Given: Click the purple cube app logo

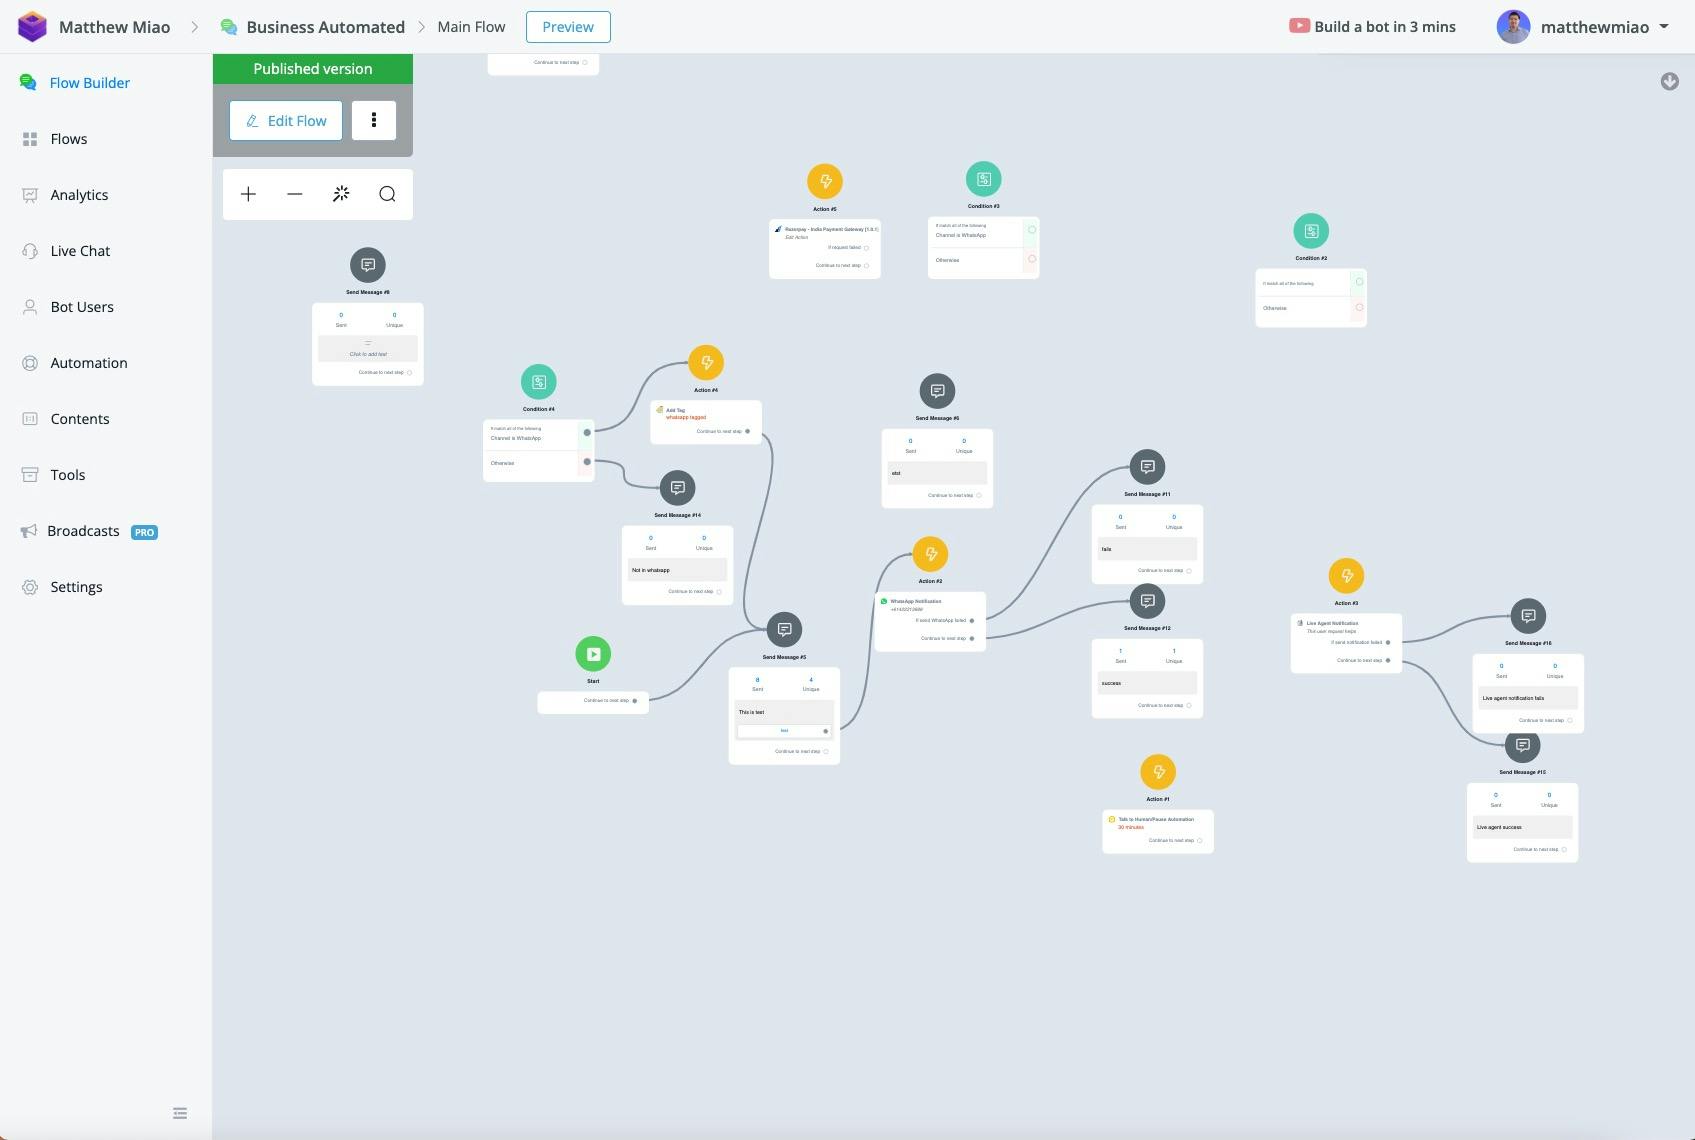Looking at the screenshot, I should click(x=32, y=27).
